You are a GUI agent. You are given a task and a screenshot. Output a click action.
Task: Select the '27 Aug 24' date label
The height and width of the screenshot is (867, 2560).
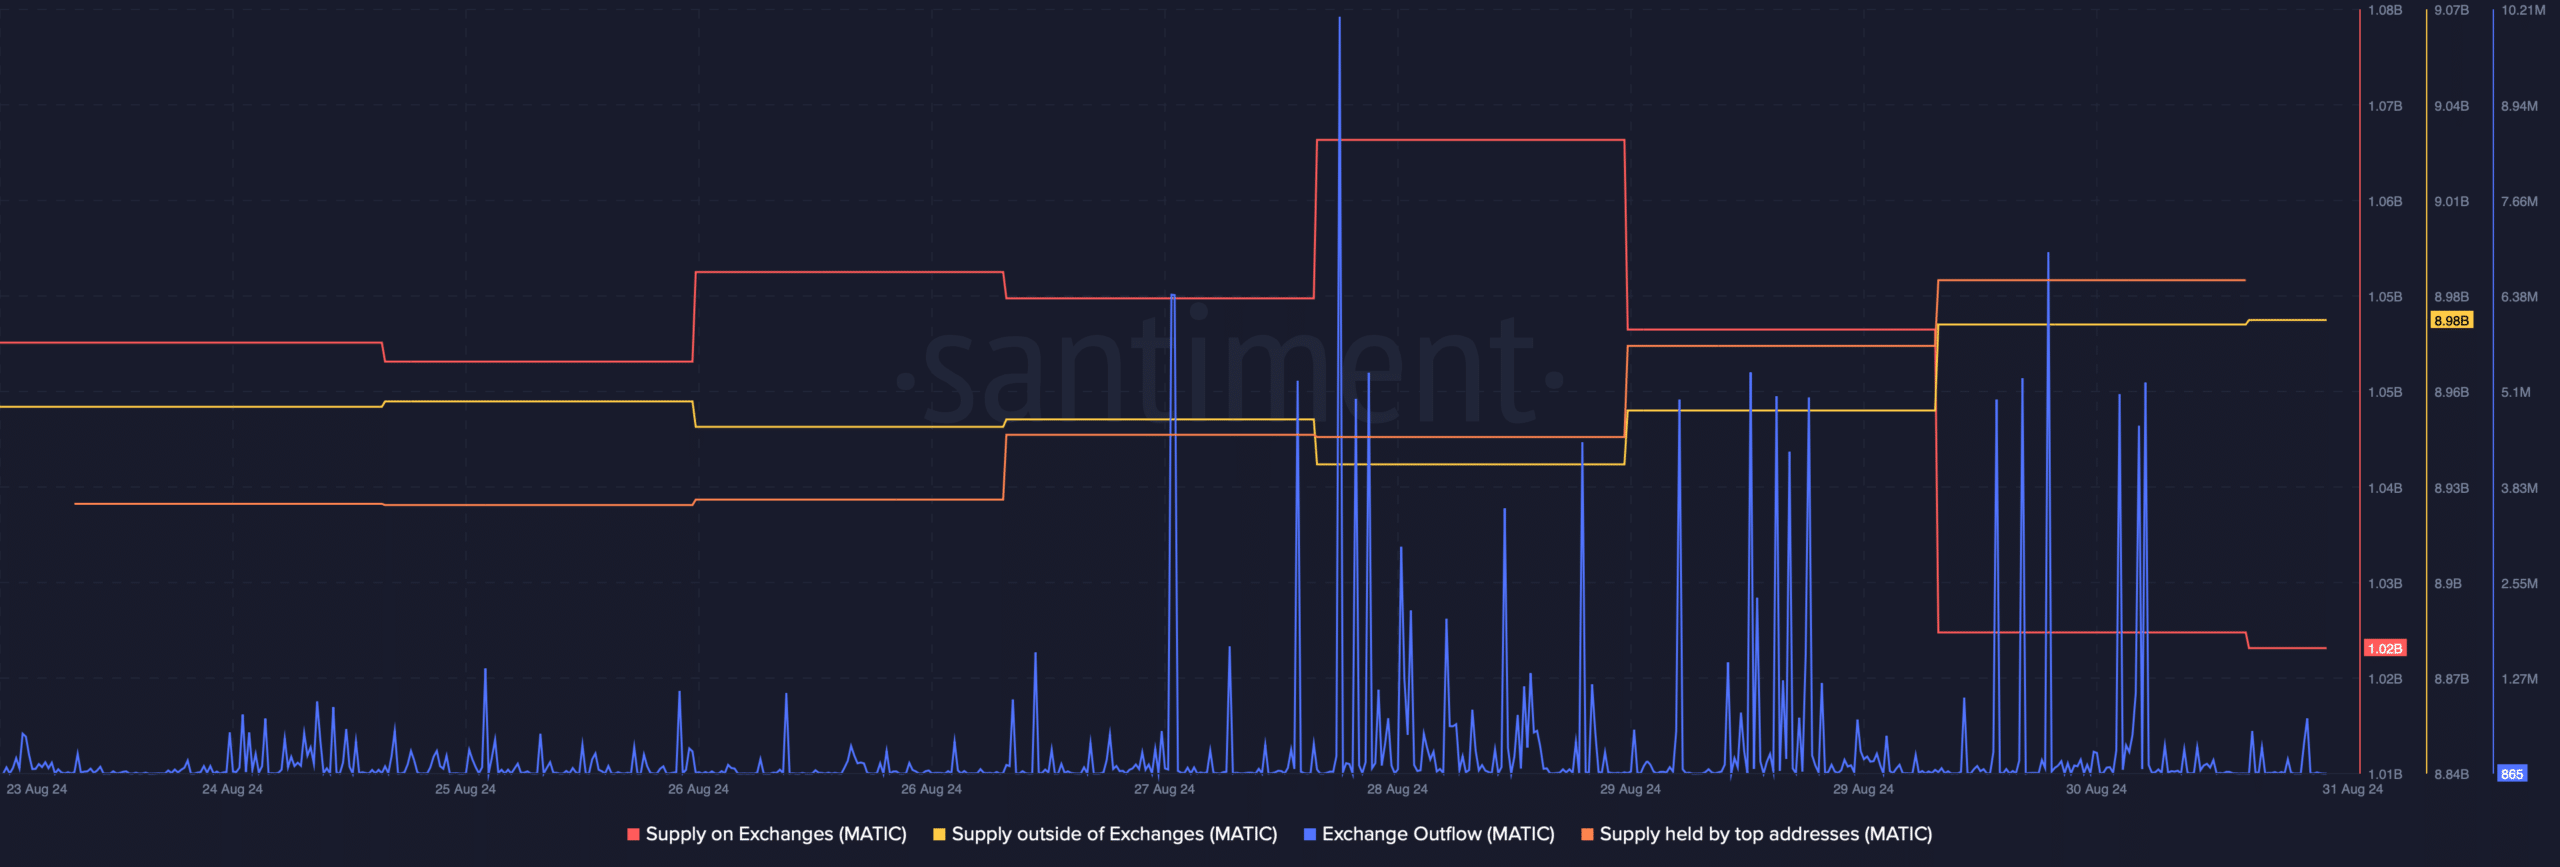pyautogui.click(x=1164, y=789)
